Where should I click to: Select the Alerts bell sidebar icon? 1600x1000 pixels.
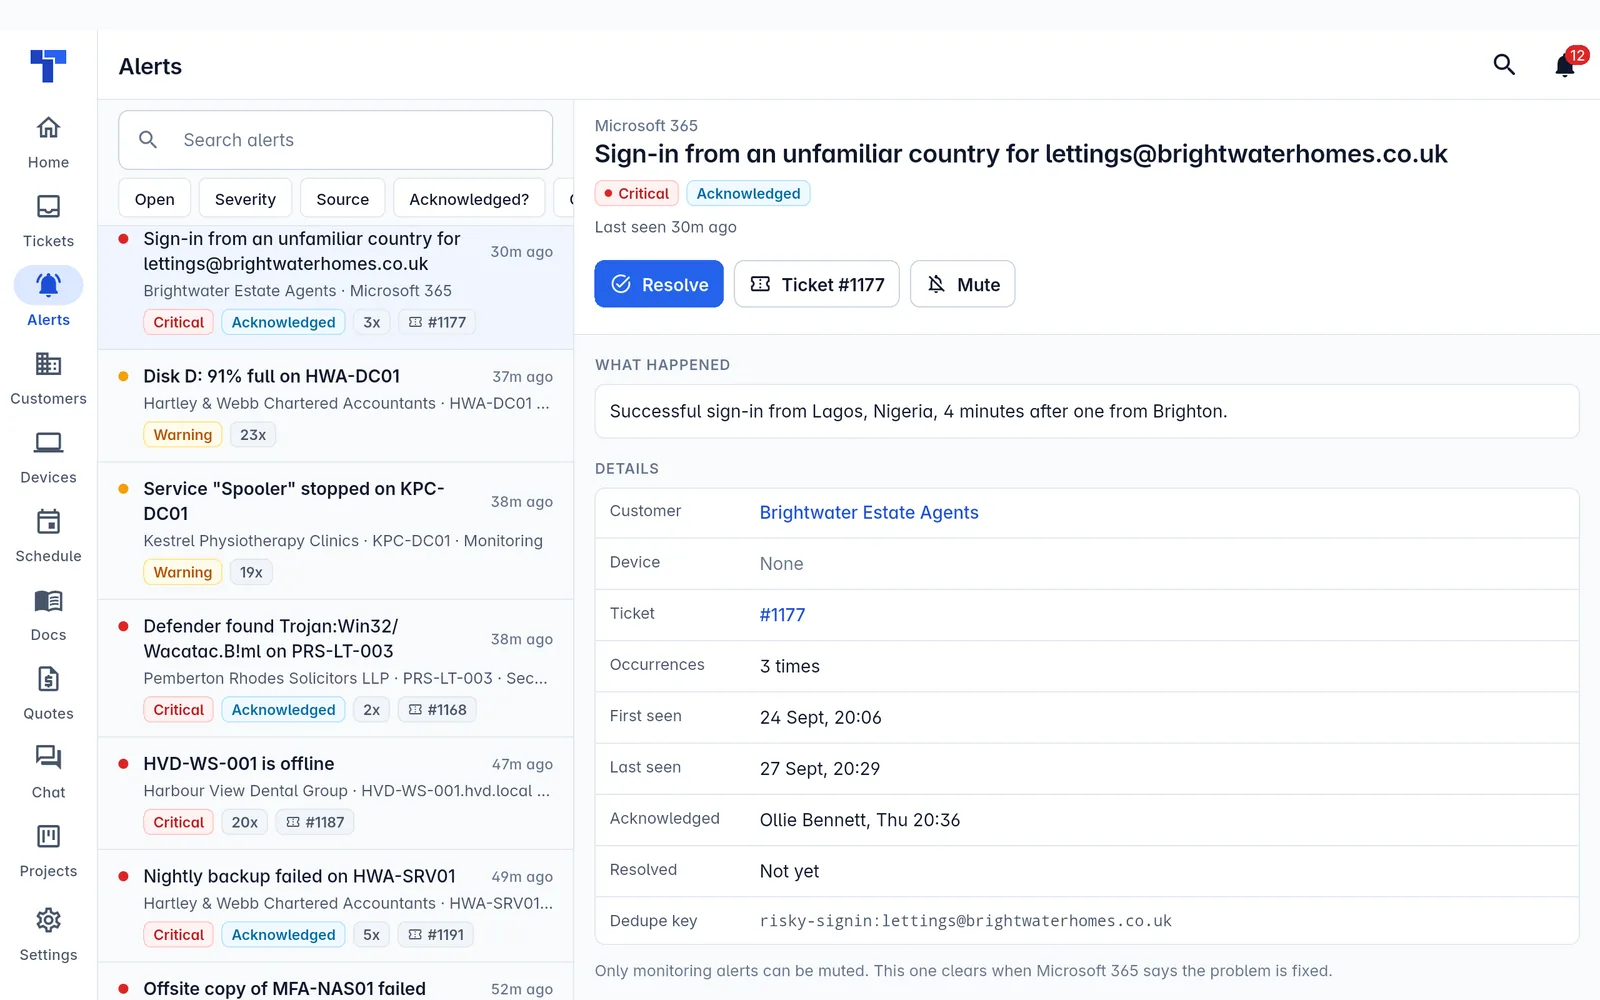point(48,285)
